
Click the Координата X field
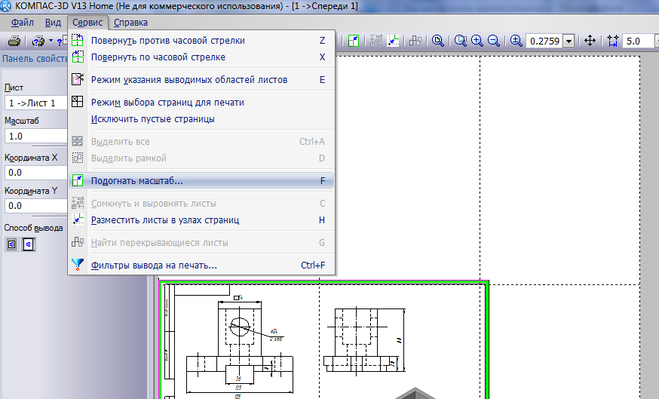pos(36,172)
